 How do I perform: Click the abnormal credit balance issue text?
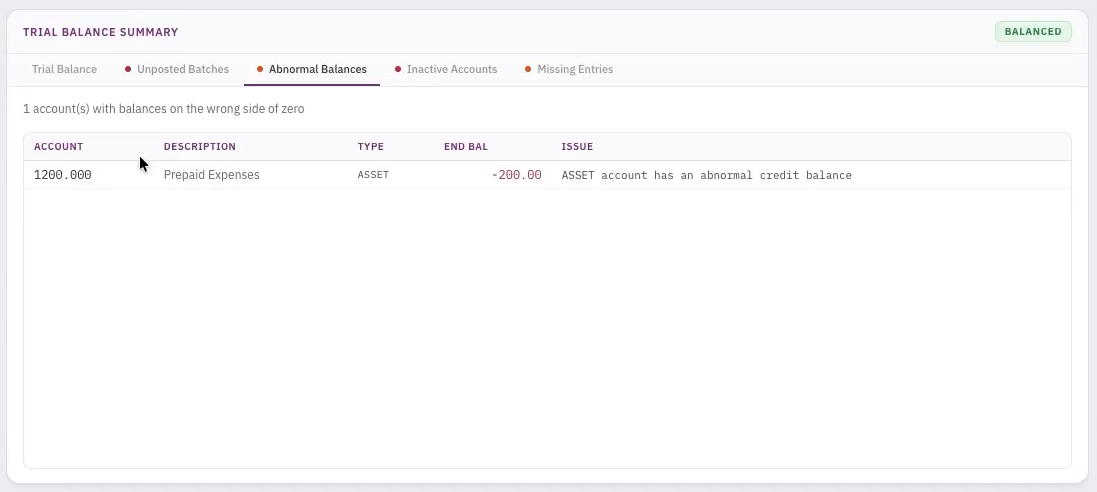[x=706, y=175]
